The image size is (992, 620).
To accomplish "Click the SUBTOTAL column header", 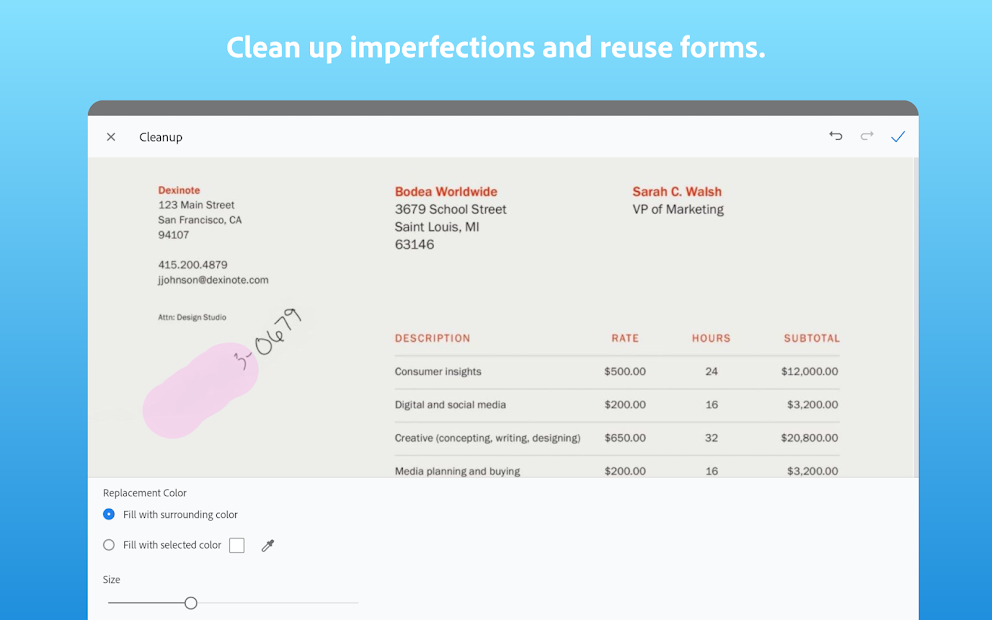I will (811, 338).
